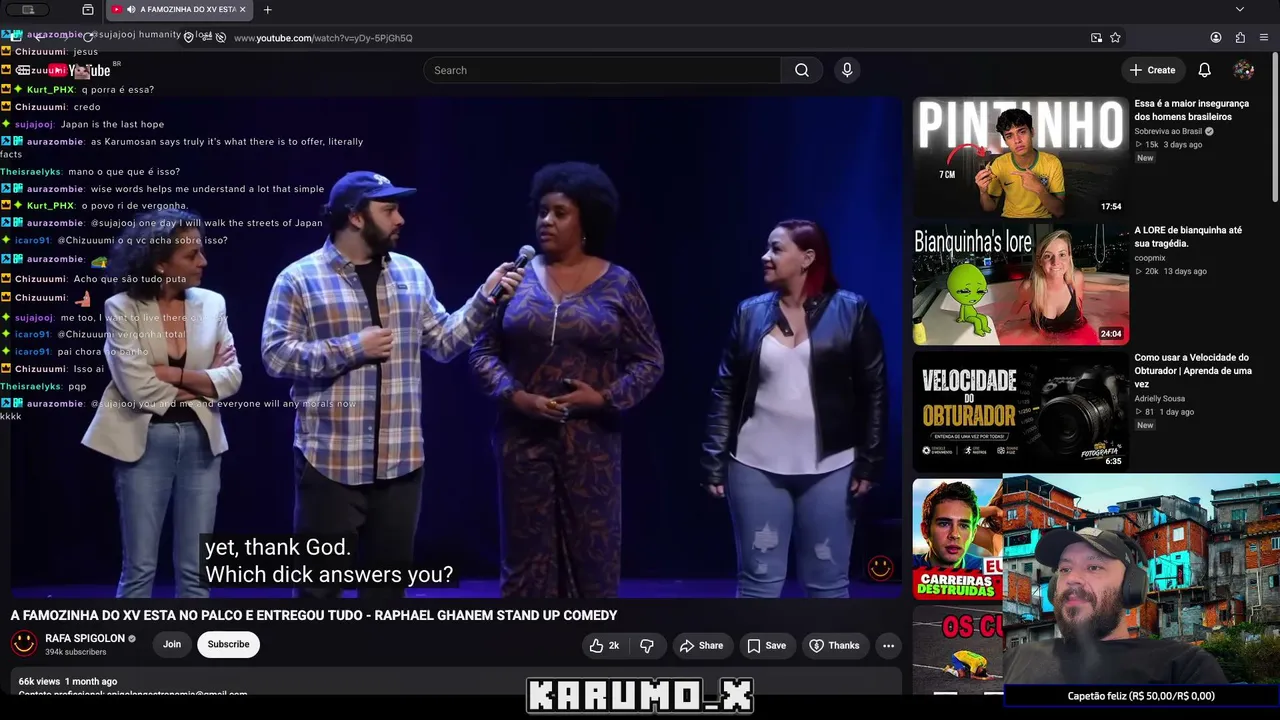Open the YouTube account avatar menu
The height and width of the screenshot is (720, 1280).
(x=1244, y=70)
